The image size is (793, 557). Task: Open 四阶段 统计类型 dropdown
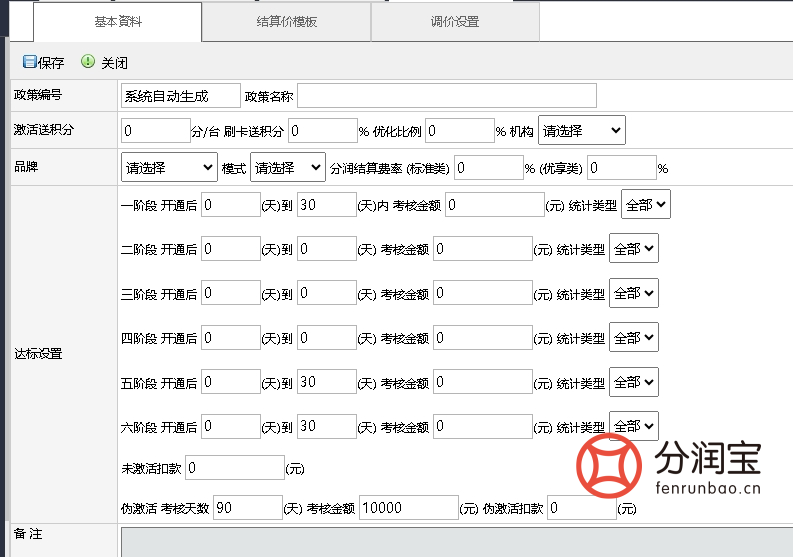[634, 337]
